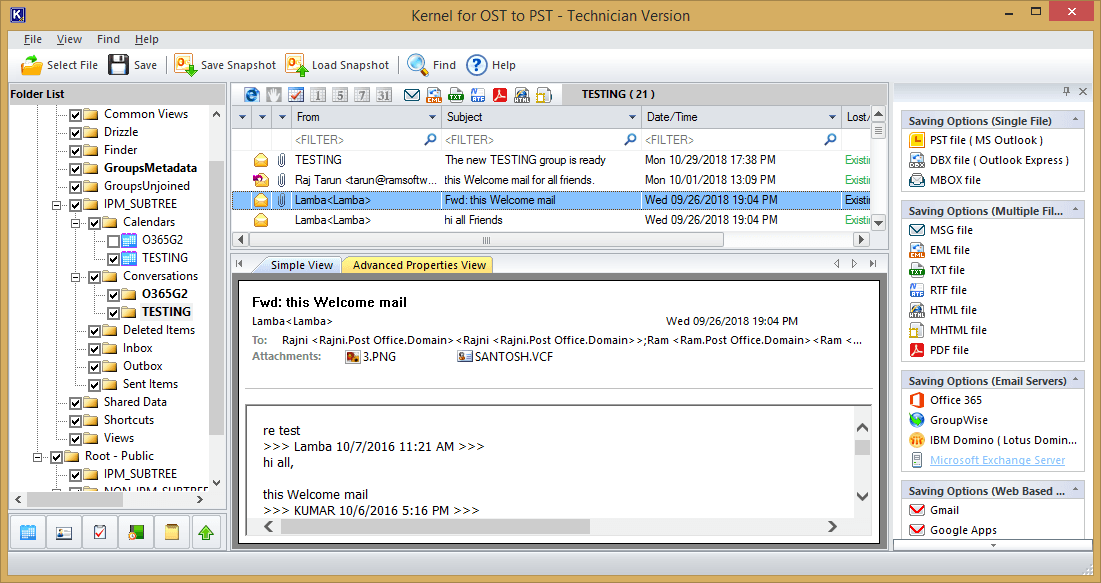Click the Save floppy disk icon

click(119, 65)
